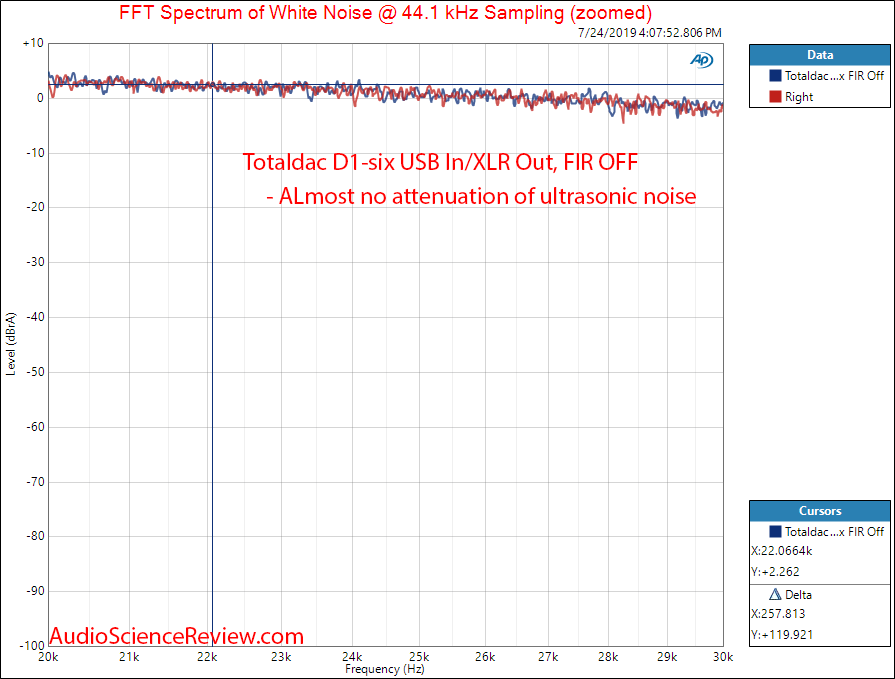Click the '27k' x-axis tick label
The width and height of the screenshot is (895, 679).
(x=547, y=657)
